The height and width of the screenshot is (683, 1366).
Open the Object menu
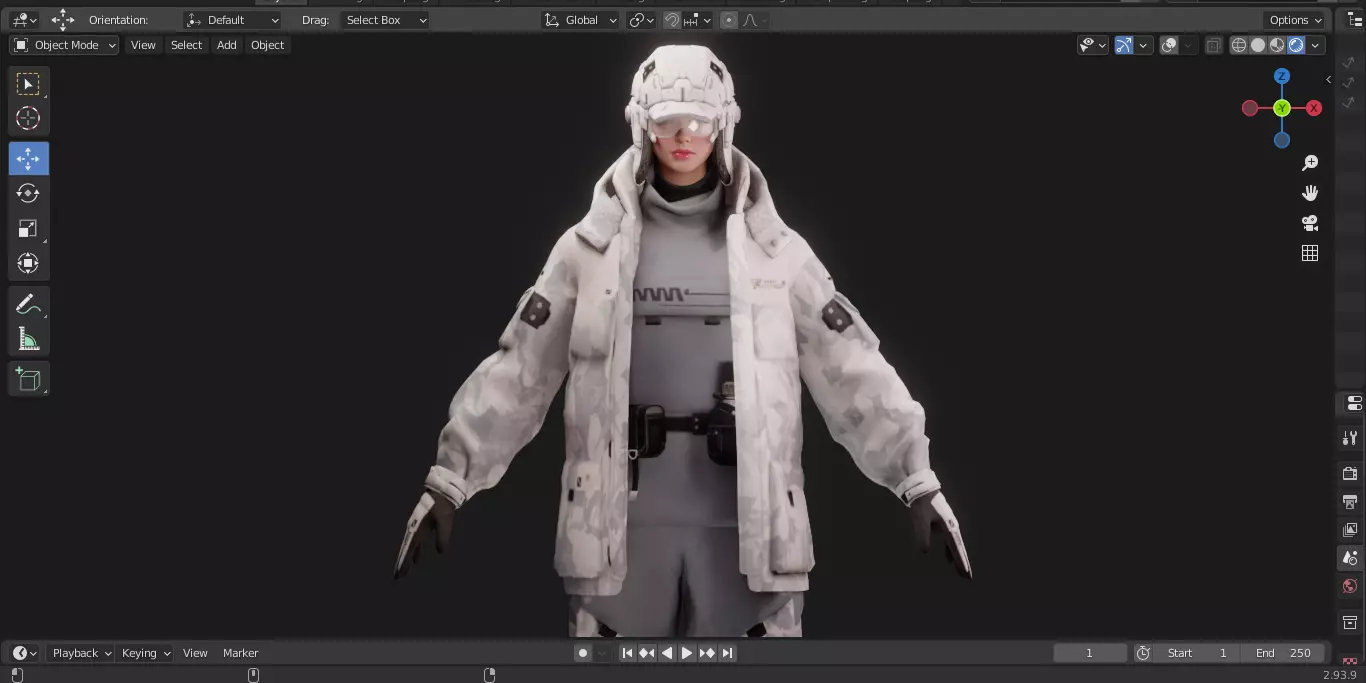pos(267,45)
